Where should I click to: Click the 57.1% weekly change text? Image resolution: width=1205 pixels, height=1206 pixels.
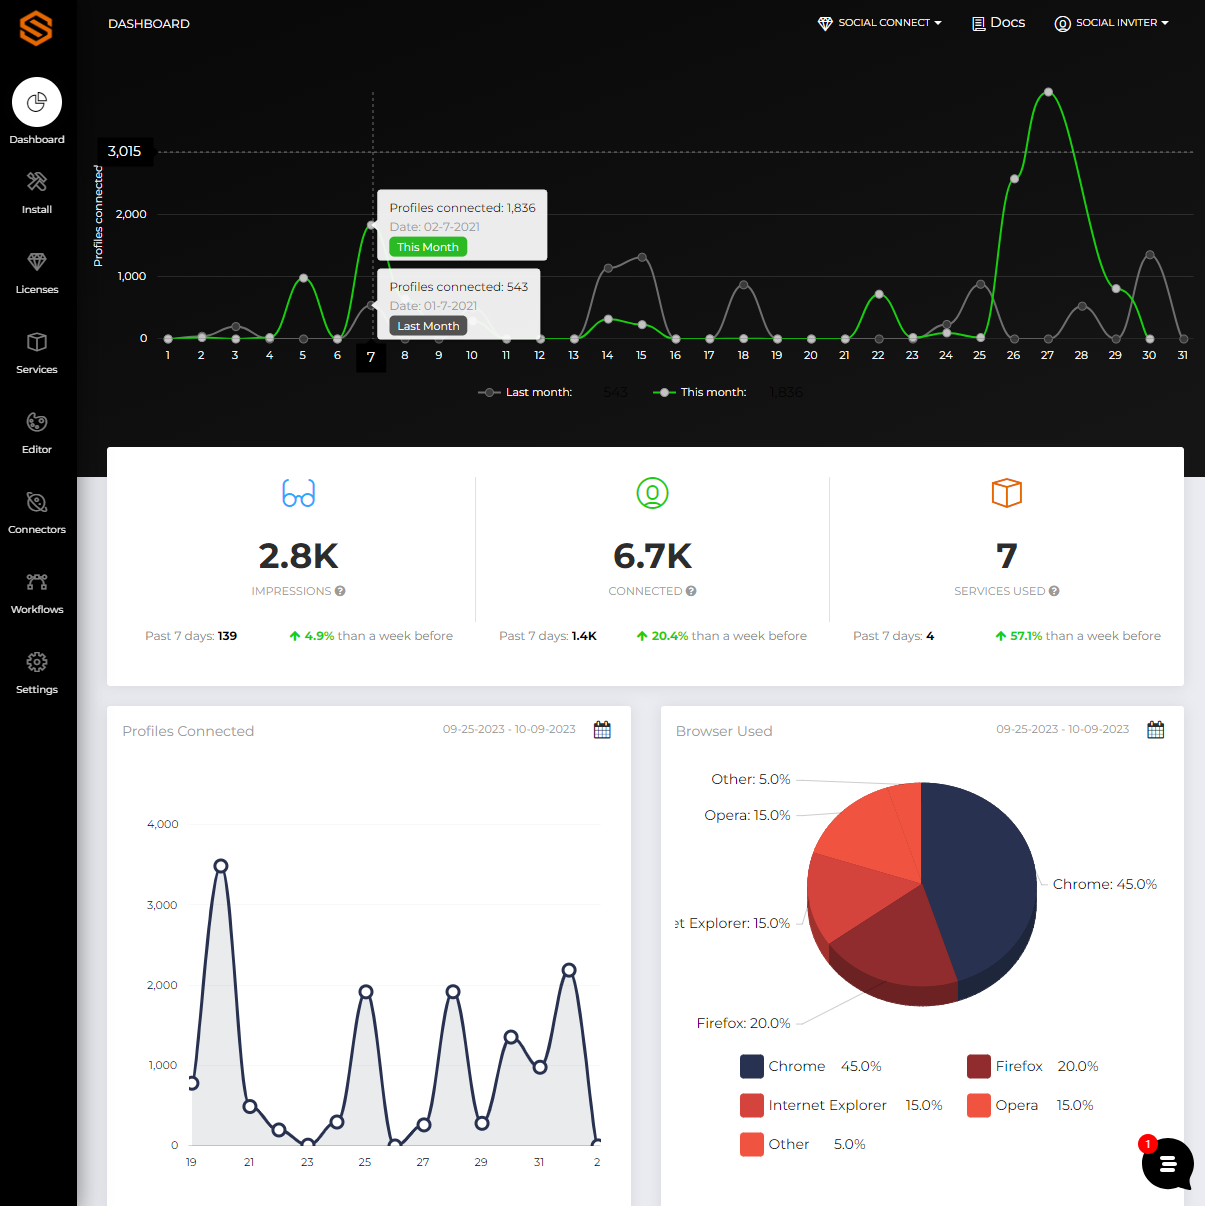tap(1078, 636)
